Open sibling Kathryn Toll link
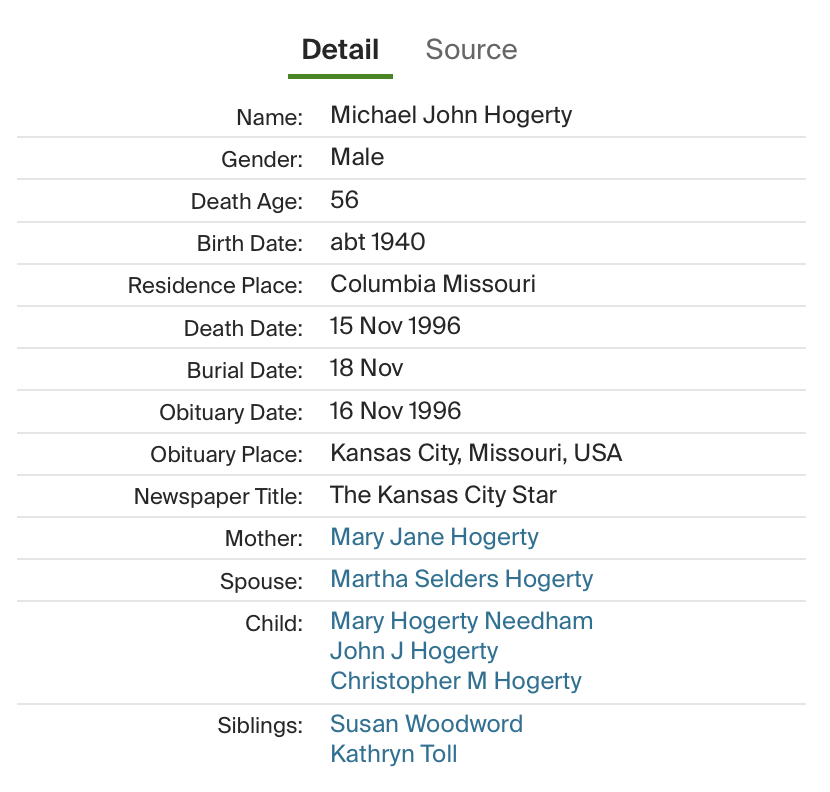The height and width of the screenshot is (792, 830). (x=393, y=754)
